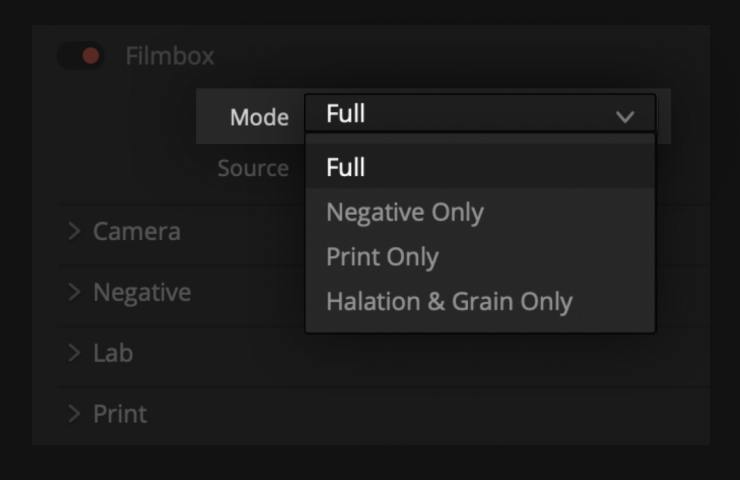Expand the Camera section chevron
This screenshot has height=480, width=740.
(74, 231)
